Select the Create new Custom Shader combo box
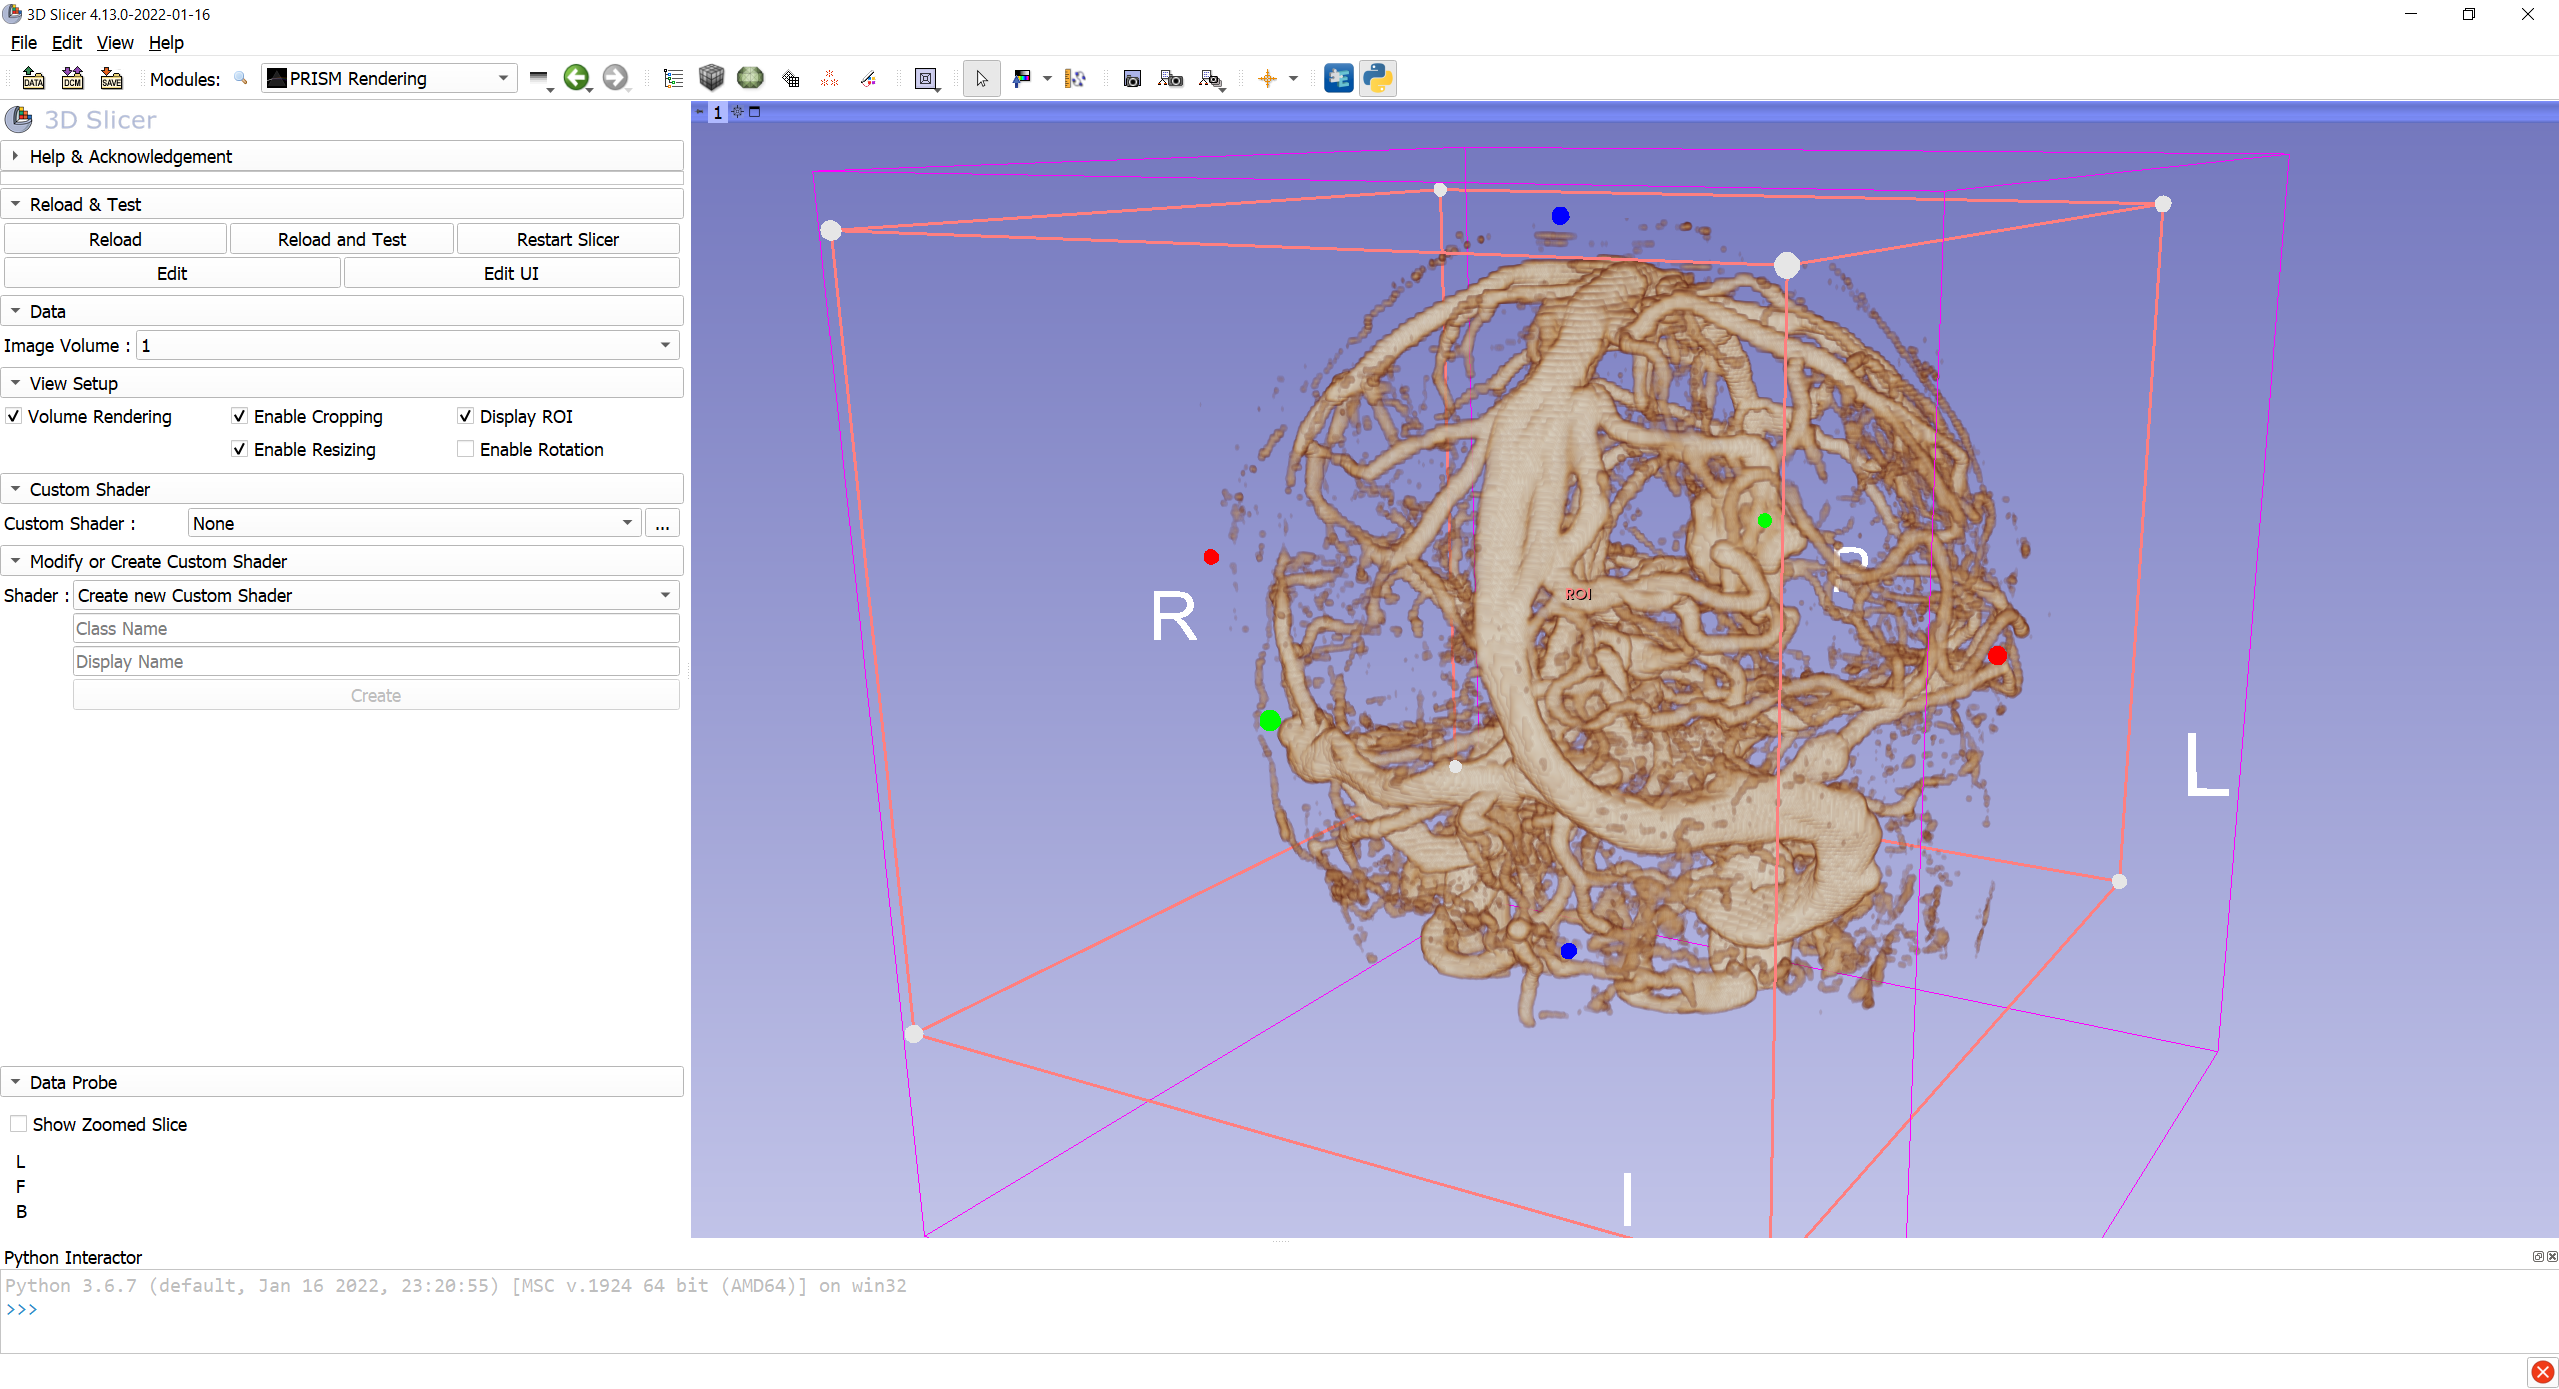 (374, 595)
